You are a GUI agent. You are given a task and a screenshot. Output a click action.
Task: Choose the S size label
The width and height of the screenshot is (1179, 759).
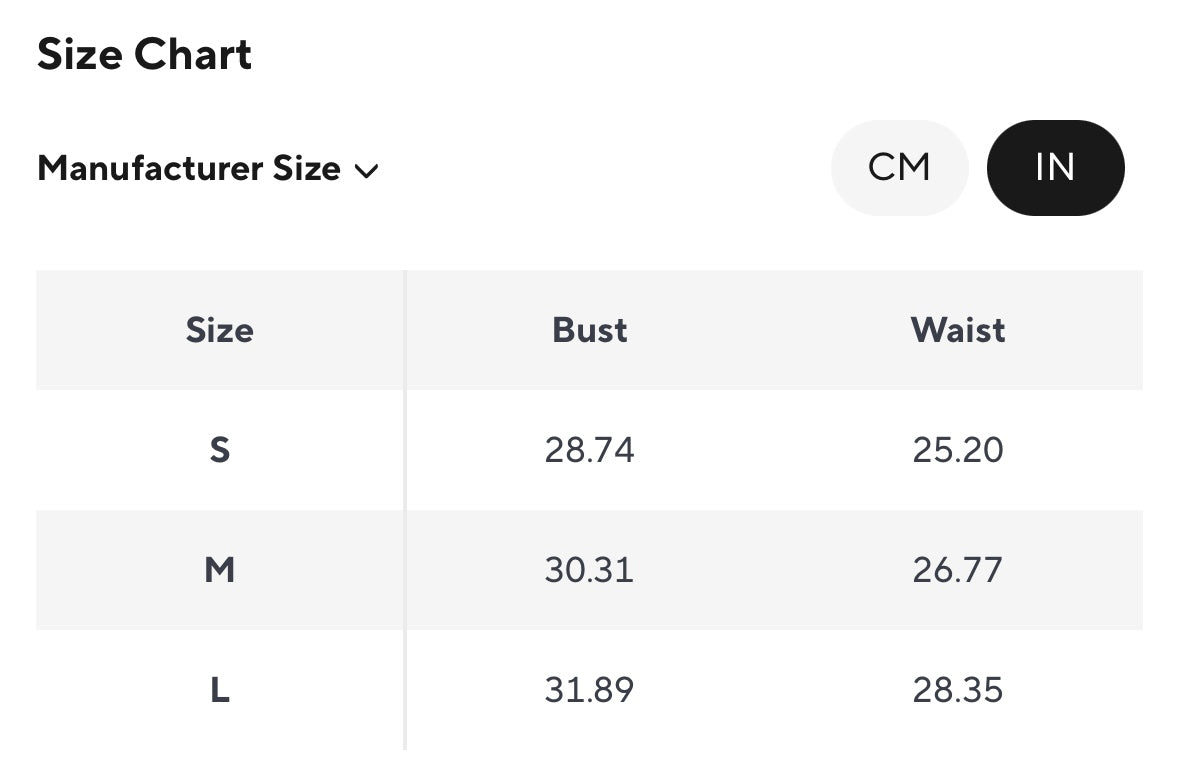[x=219, y=450]
